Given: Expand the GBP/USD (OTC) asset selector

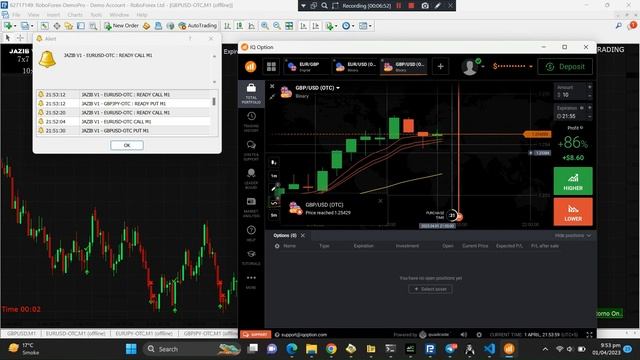Looking at the screenshot, I should click(x=318, y=88).
